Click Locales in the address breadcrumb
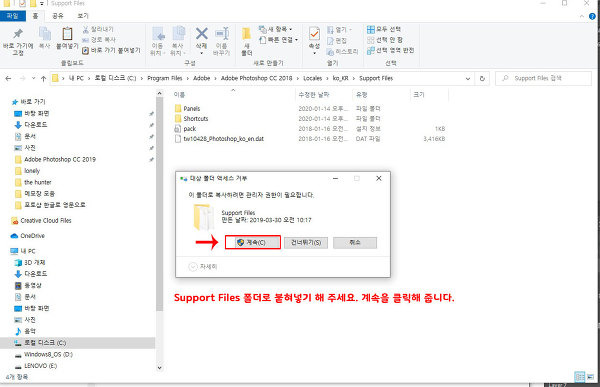Viewport: 600px width, 387px height. tap(312, 78)
